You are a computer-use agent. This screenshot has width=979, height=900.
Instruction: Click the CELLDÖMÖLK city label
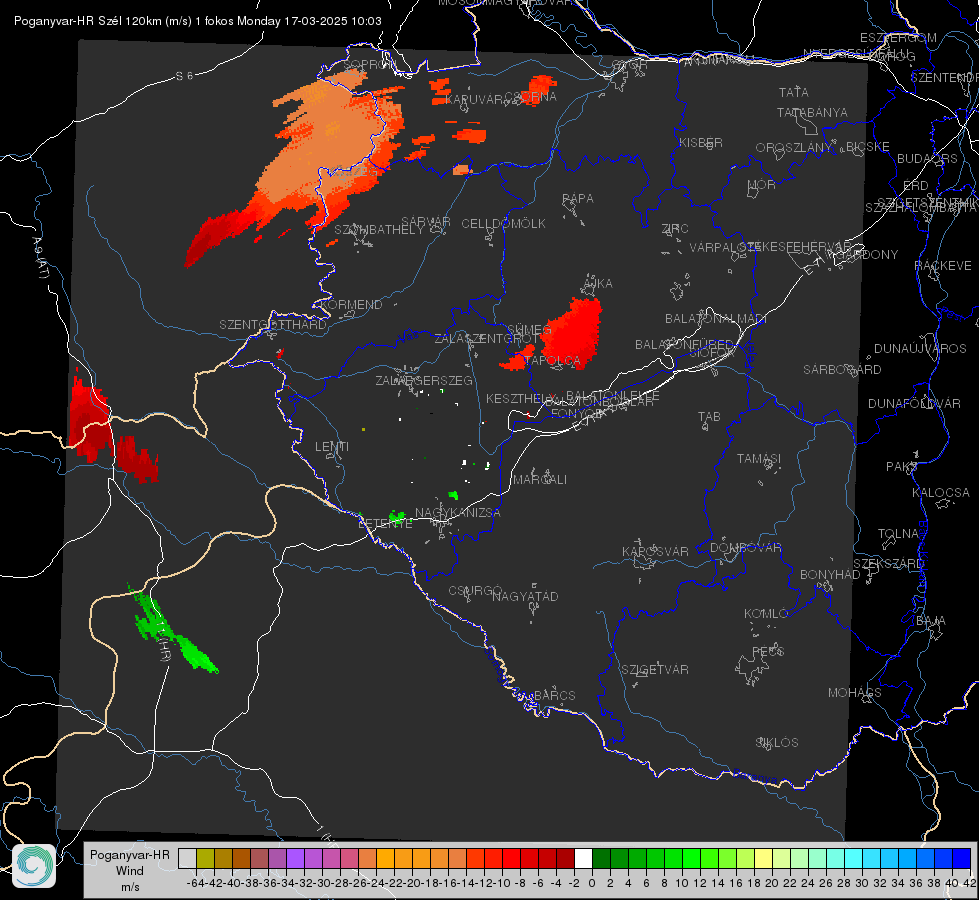pyautogui.click(x=503, y=223)
